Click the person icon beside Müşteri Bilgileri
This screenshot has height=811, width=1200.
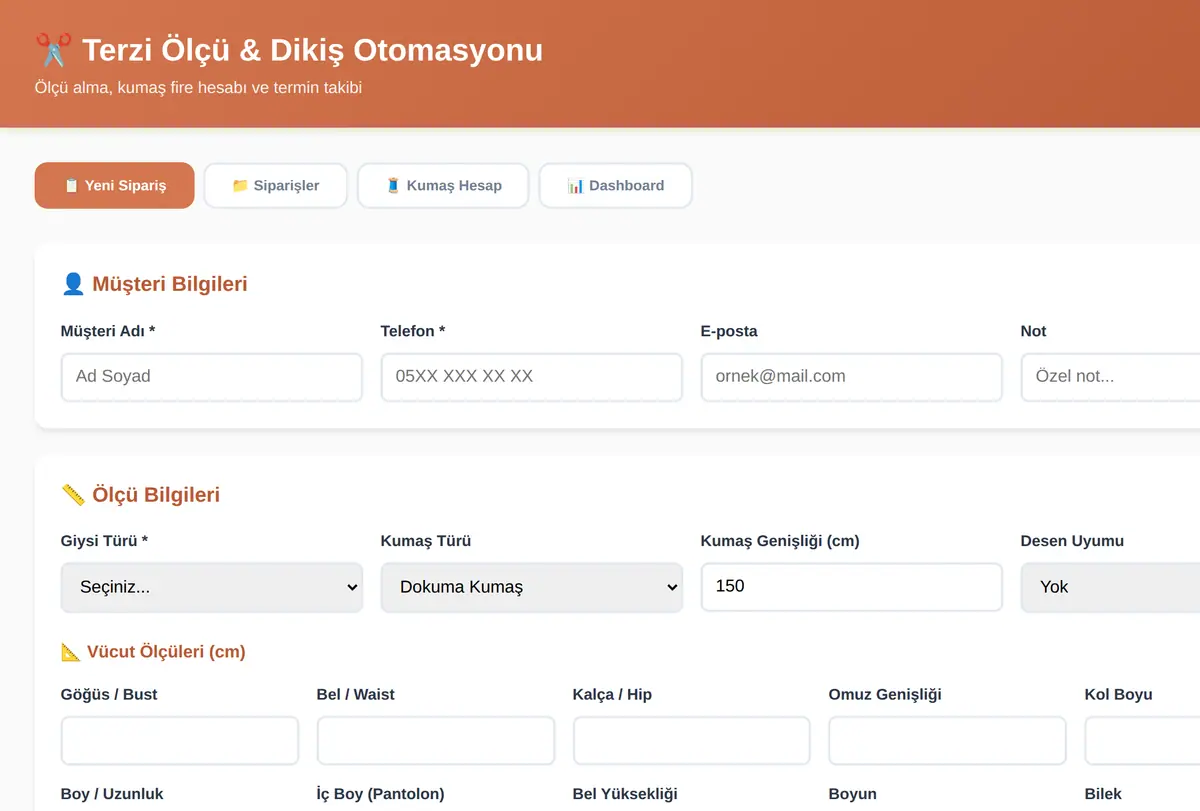(73, 284)
